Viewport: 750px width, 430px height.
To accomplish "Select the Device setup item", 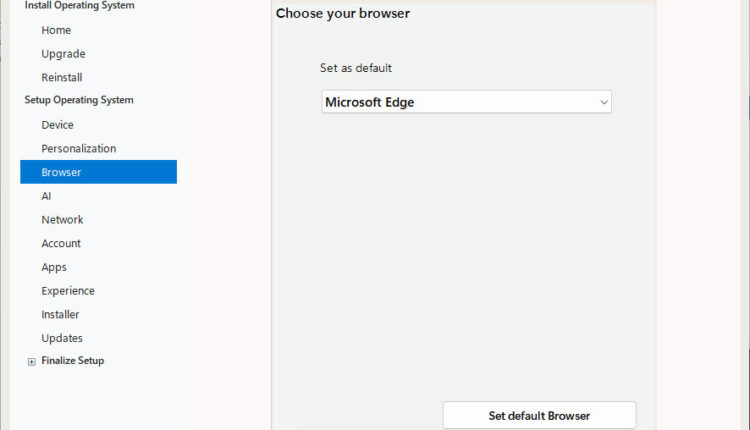I will (x=57, y=125).
